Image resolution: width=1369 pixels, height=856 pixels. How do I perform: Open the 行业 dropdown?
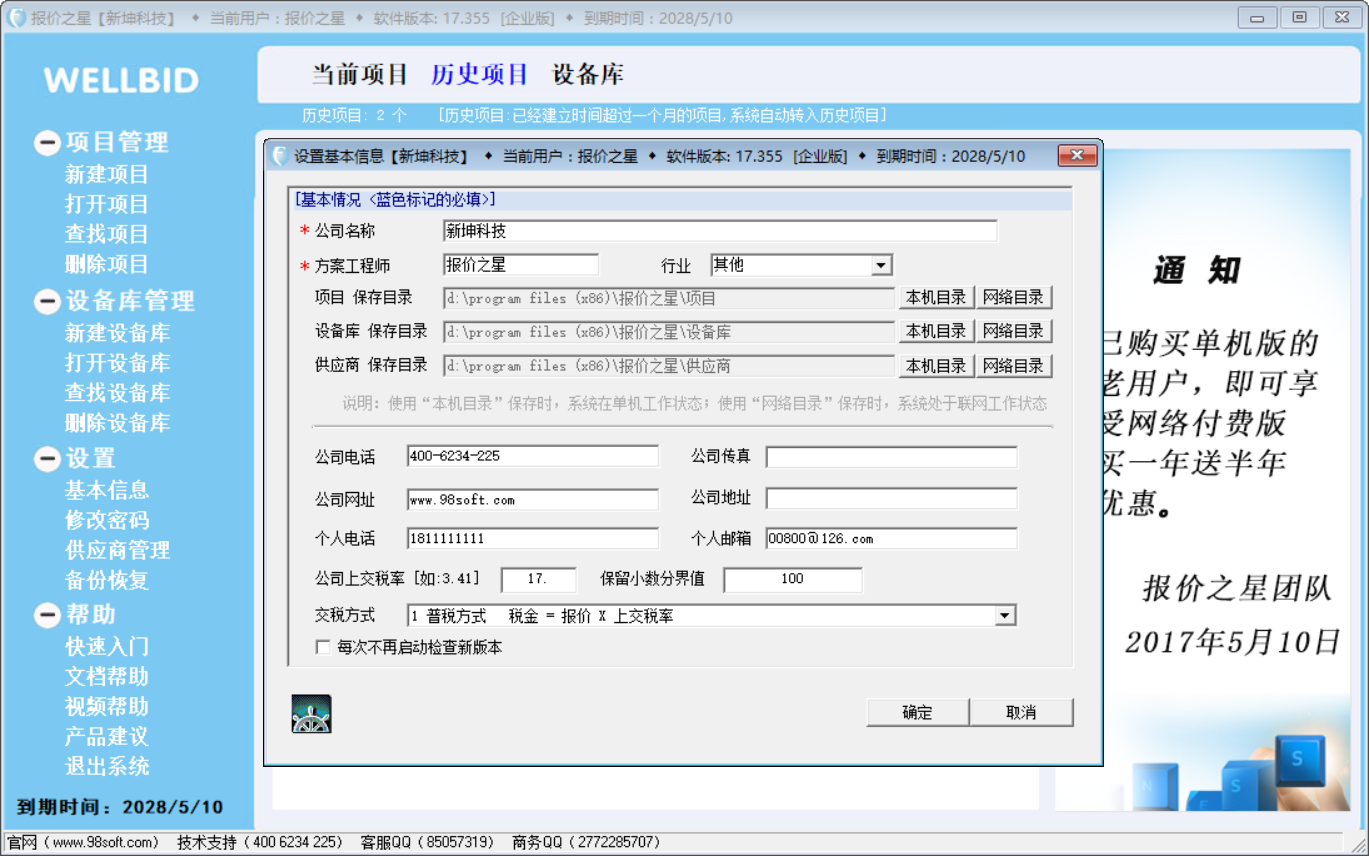881,266
